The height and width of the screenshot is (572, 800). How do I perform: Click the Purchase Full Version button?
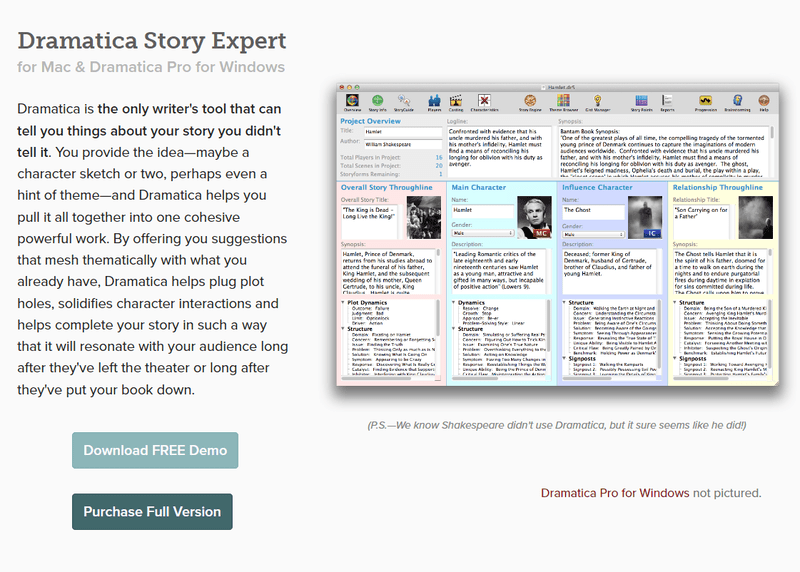coord(152,512)
